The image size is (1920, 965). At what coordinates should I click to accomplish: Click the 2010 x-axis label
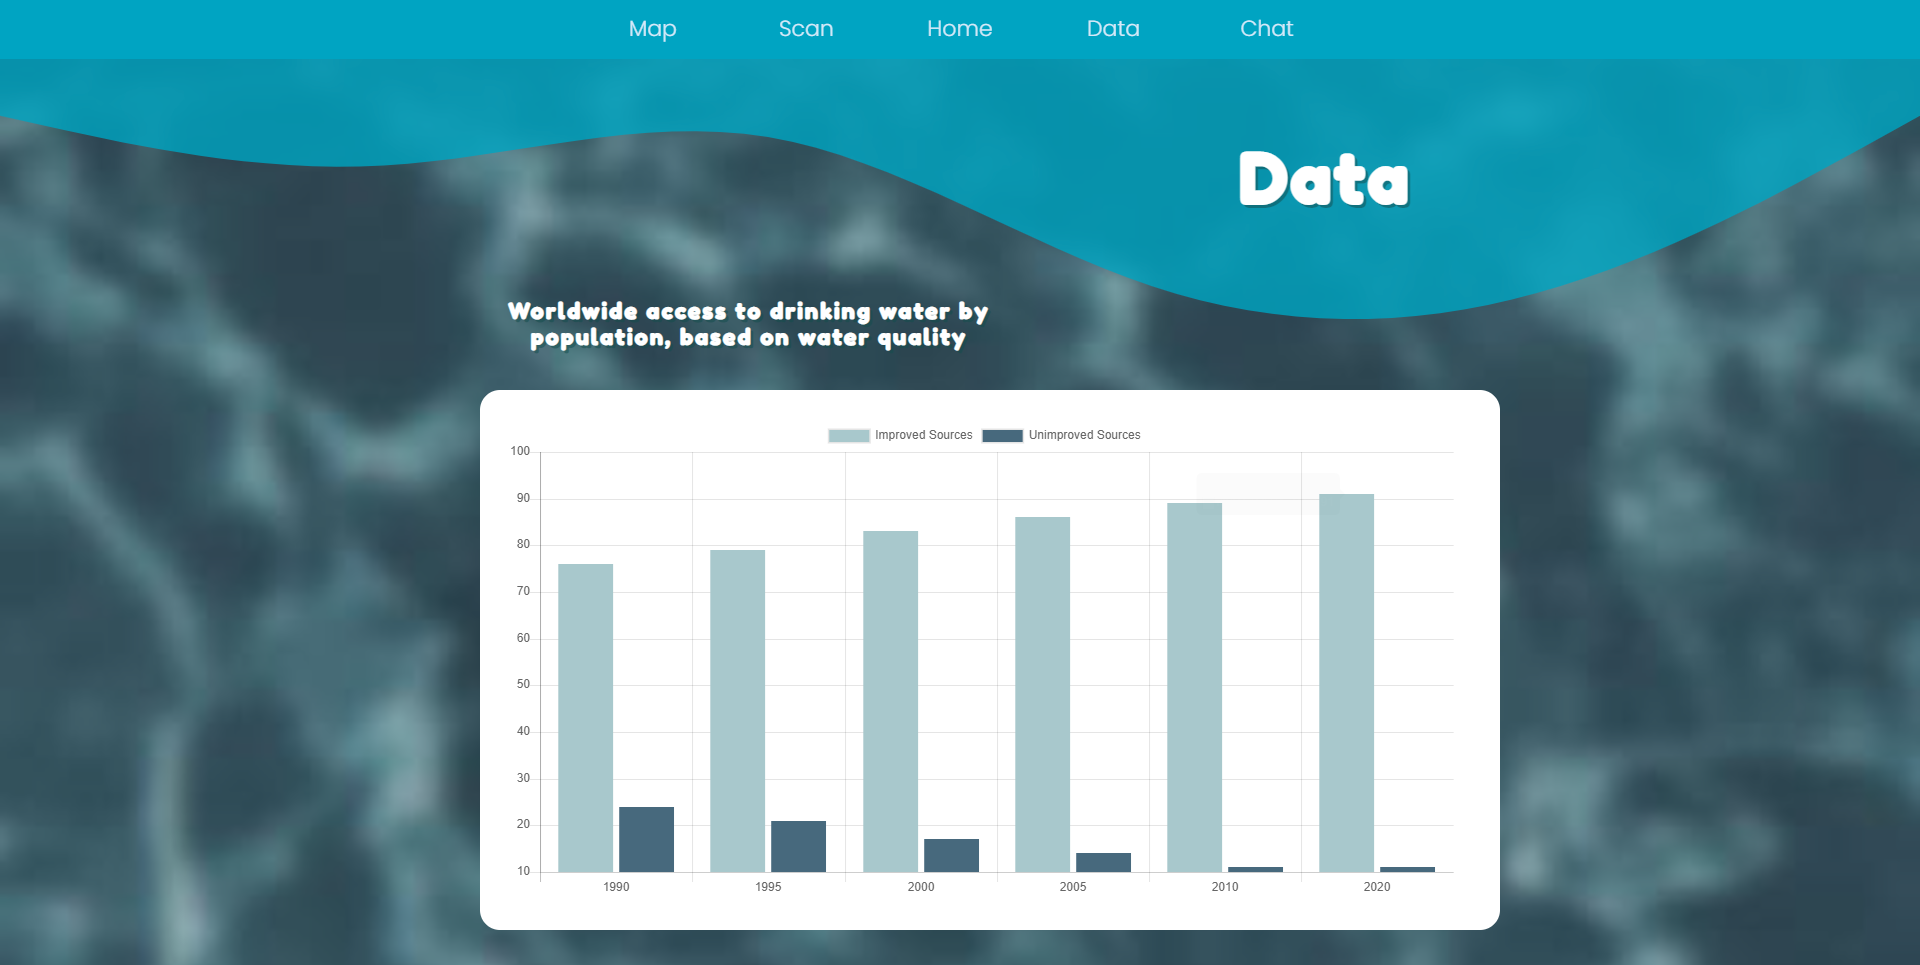coord(1225,887)
